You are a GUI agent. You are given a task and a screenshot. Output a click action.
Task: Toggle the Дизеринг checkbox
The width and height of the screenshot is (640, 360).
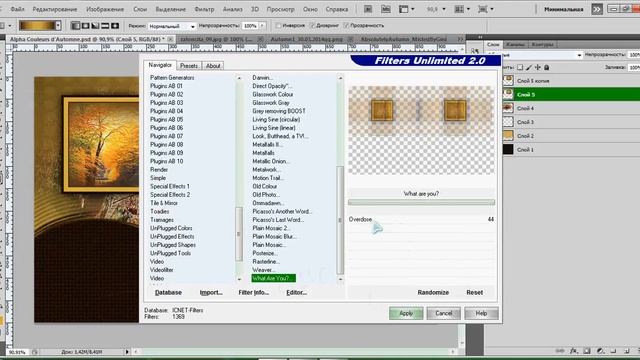[312, 25]
